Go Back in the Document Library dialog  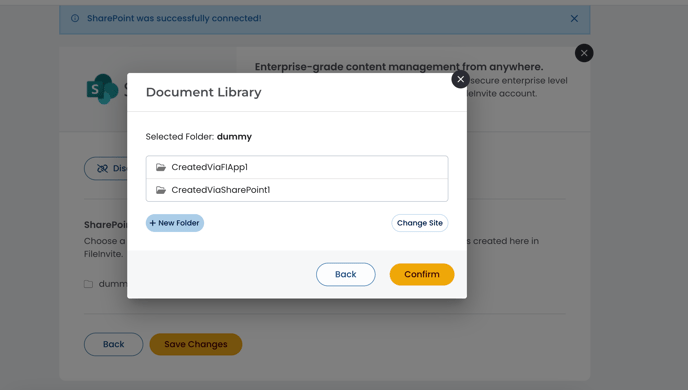tap(346, 274)
